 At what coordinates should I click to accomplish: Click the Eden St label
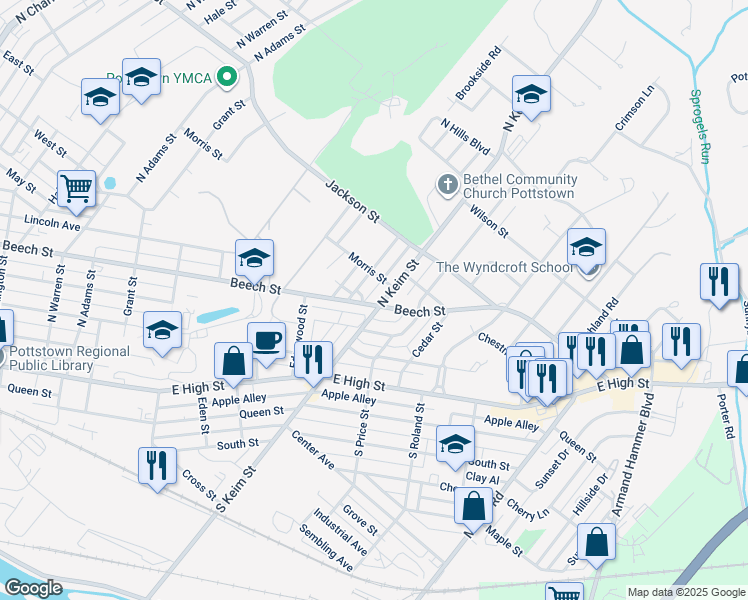(x=204, y=415)
